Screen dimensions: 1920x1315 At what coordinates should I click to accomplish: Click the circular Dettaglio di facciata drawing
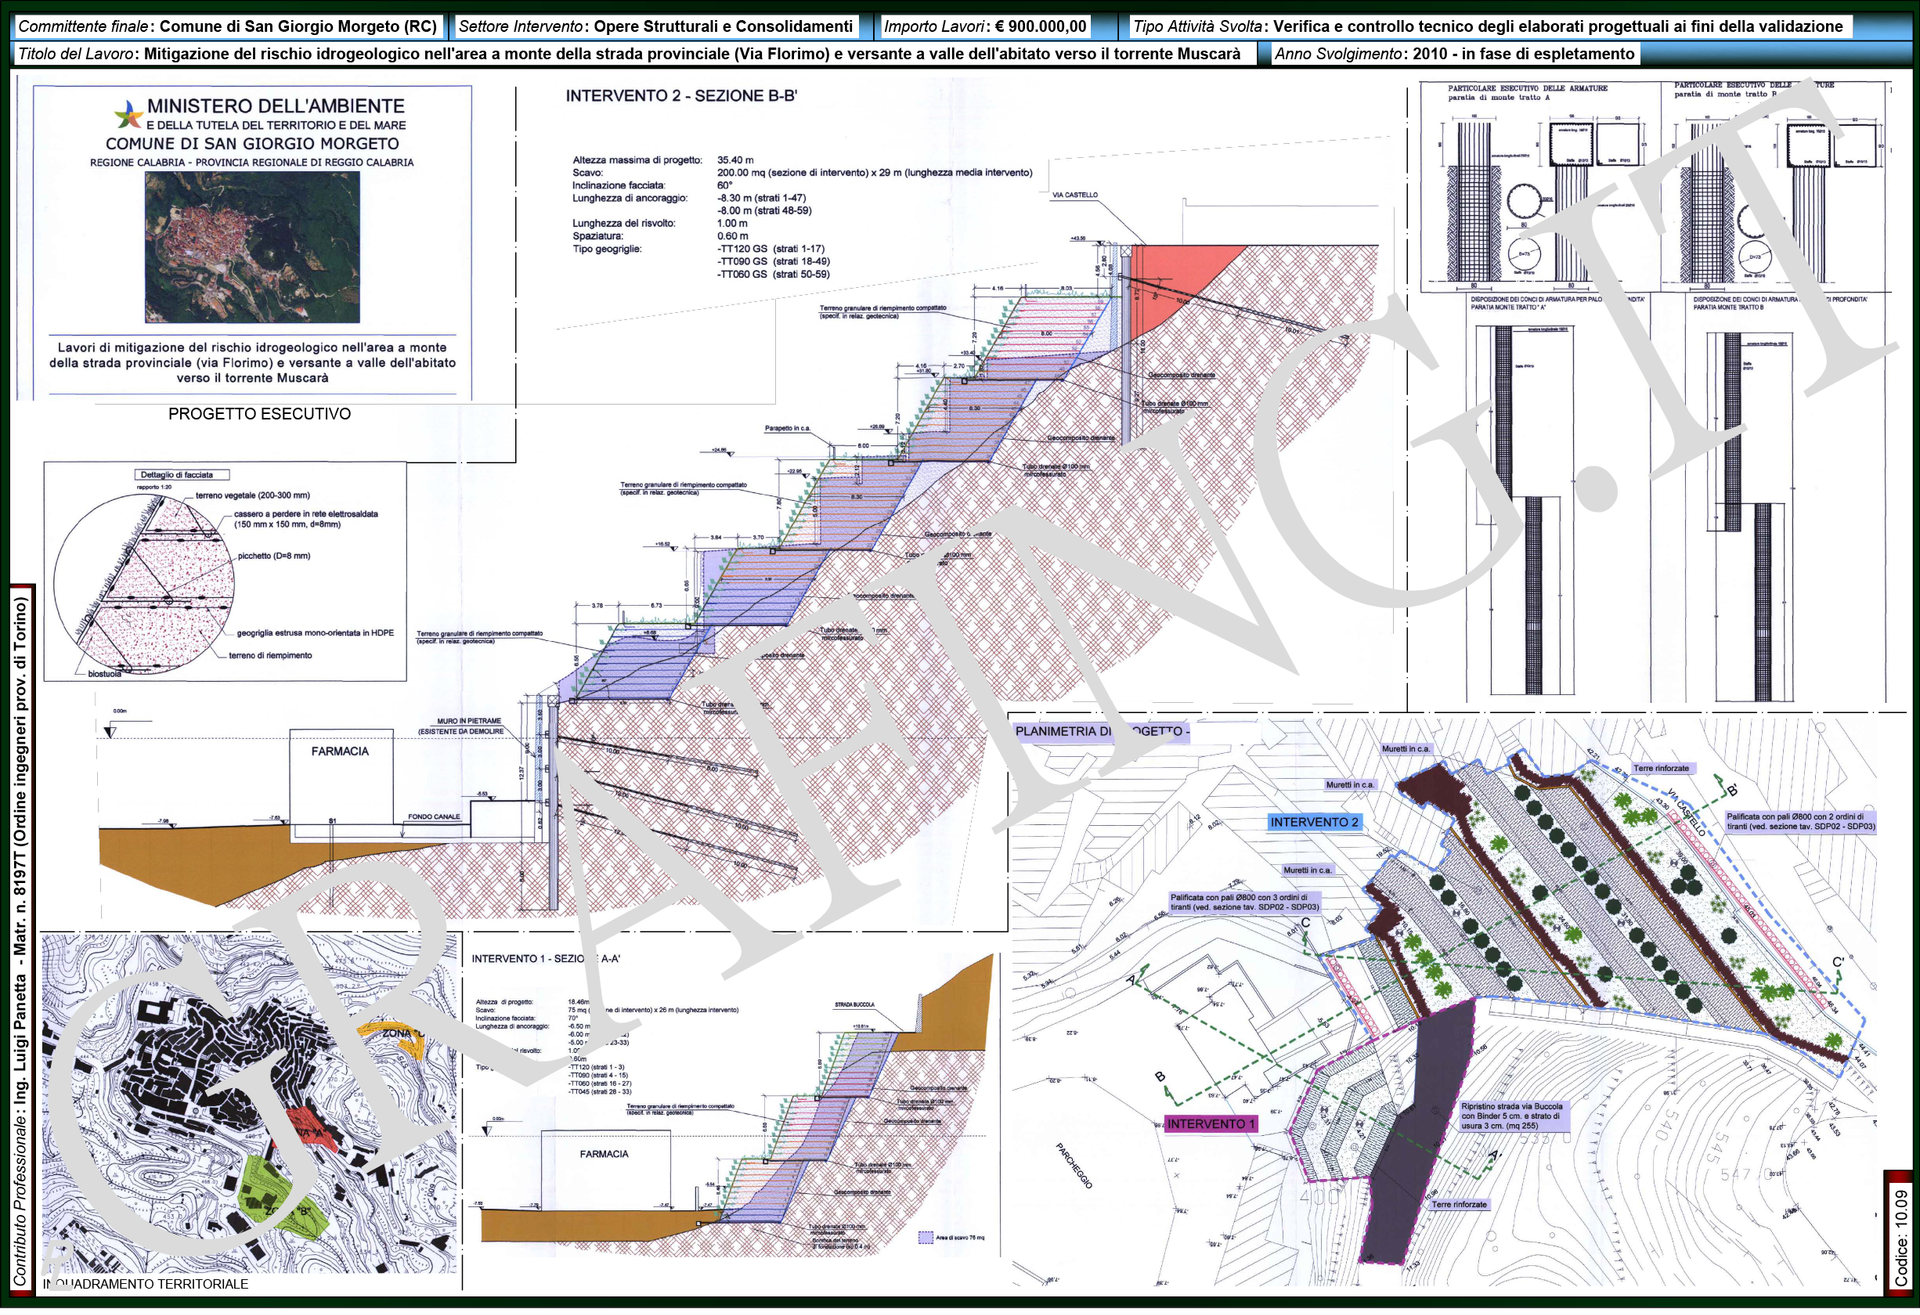click(144, 583)
